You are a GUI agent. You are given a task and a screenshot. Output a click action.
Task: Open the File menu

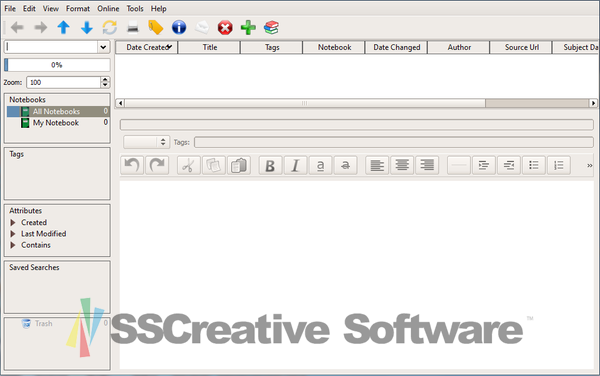(10, 8)
